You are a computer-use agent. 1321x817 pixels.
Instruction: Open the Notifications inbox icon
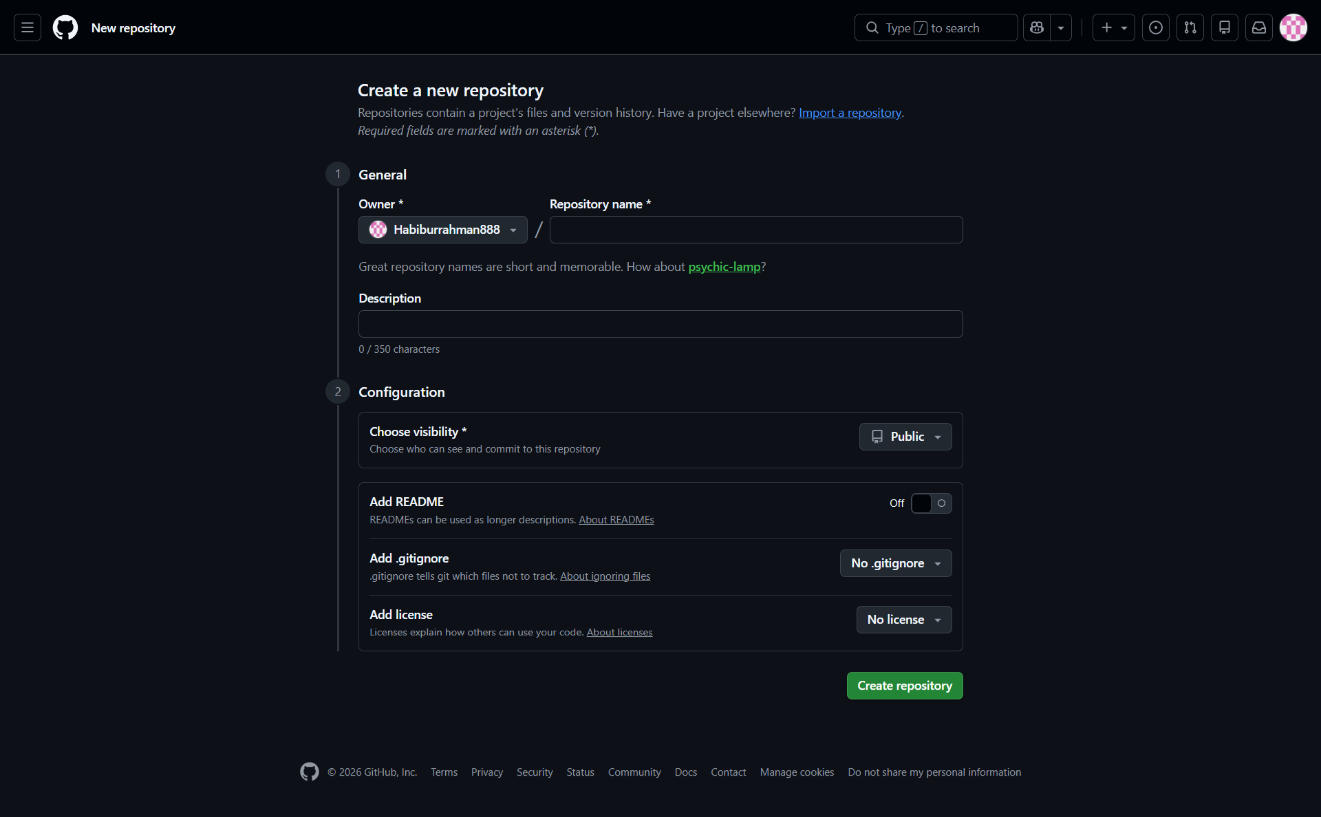pyautogui.click(x=1259, y=28)
